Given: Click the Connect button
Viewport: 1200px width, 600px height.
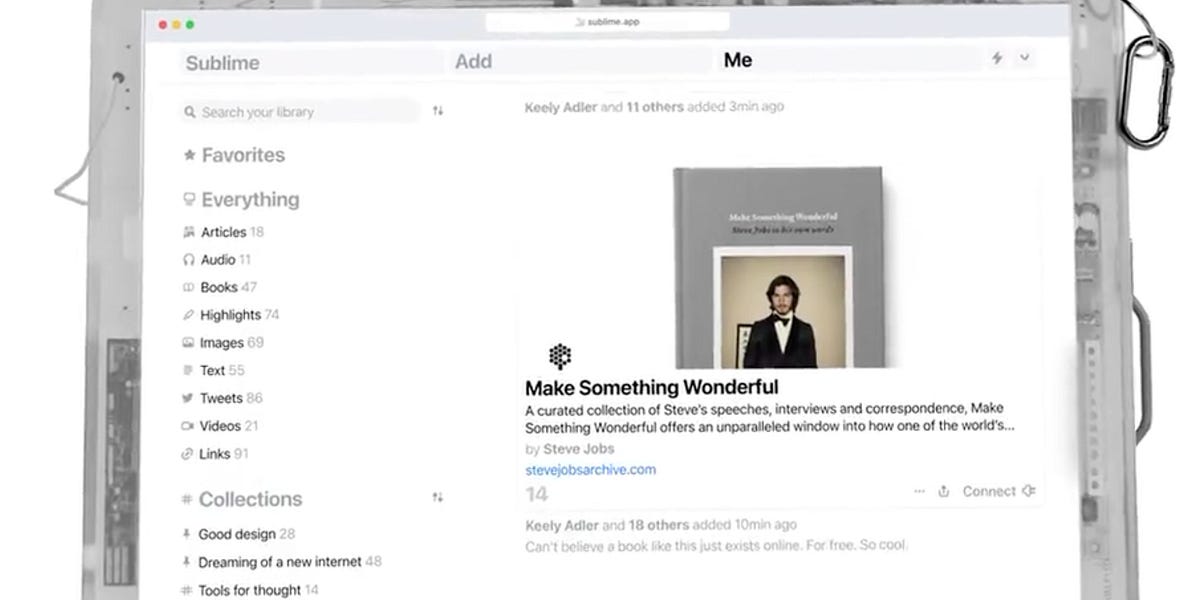Looking at the screenshot, I should click(998, 491).
